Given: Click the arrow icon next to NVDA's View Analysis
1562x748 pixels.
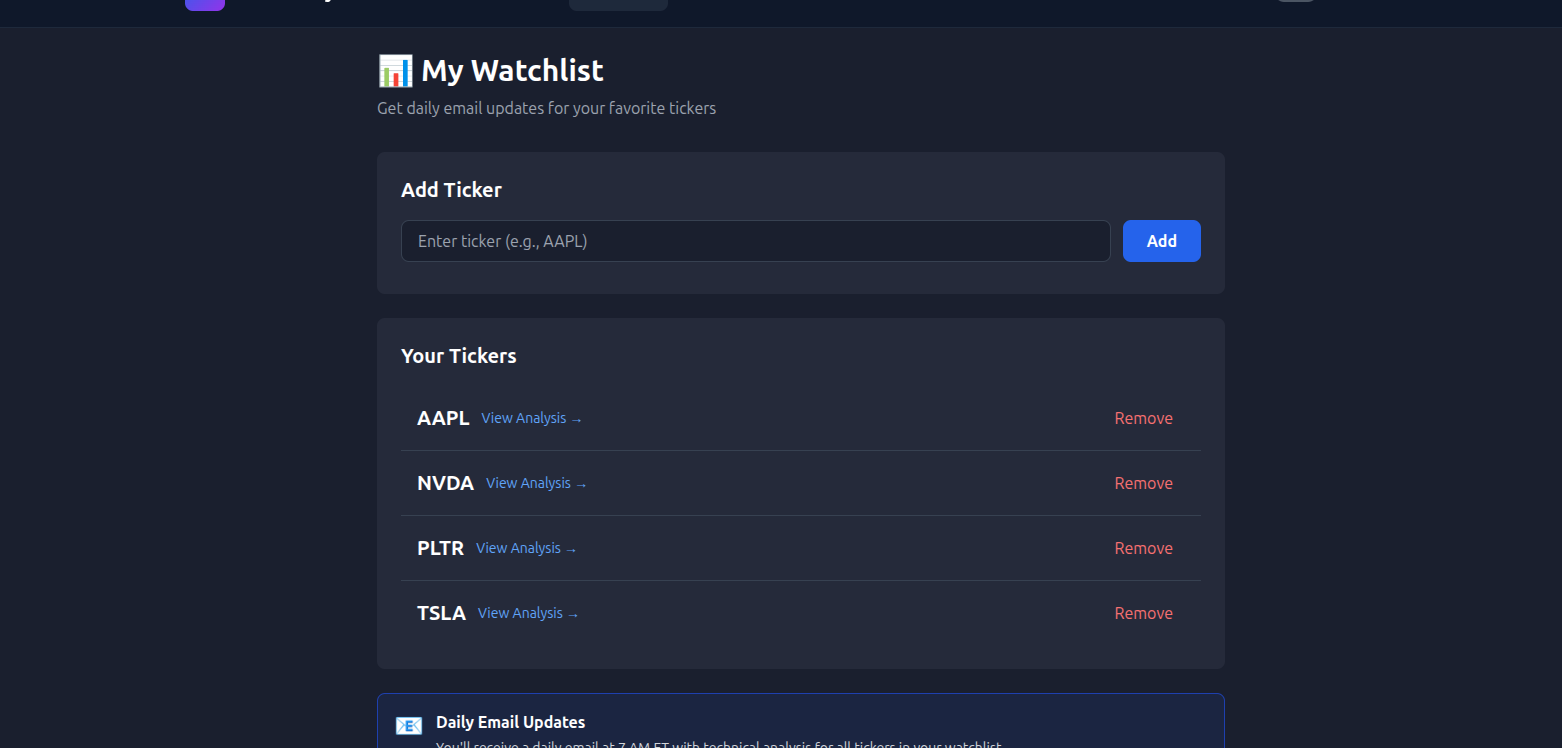Looking at the screenshot, I should click(580, 484).
